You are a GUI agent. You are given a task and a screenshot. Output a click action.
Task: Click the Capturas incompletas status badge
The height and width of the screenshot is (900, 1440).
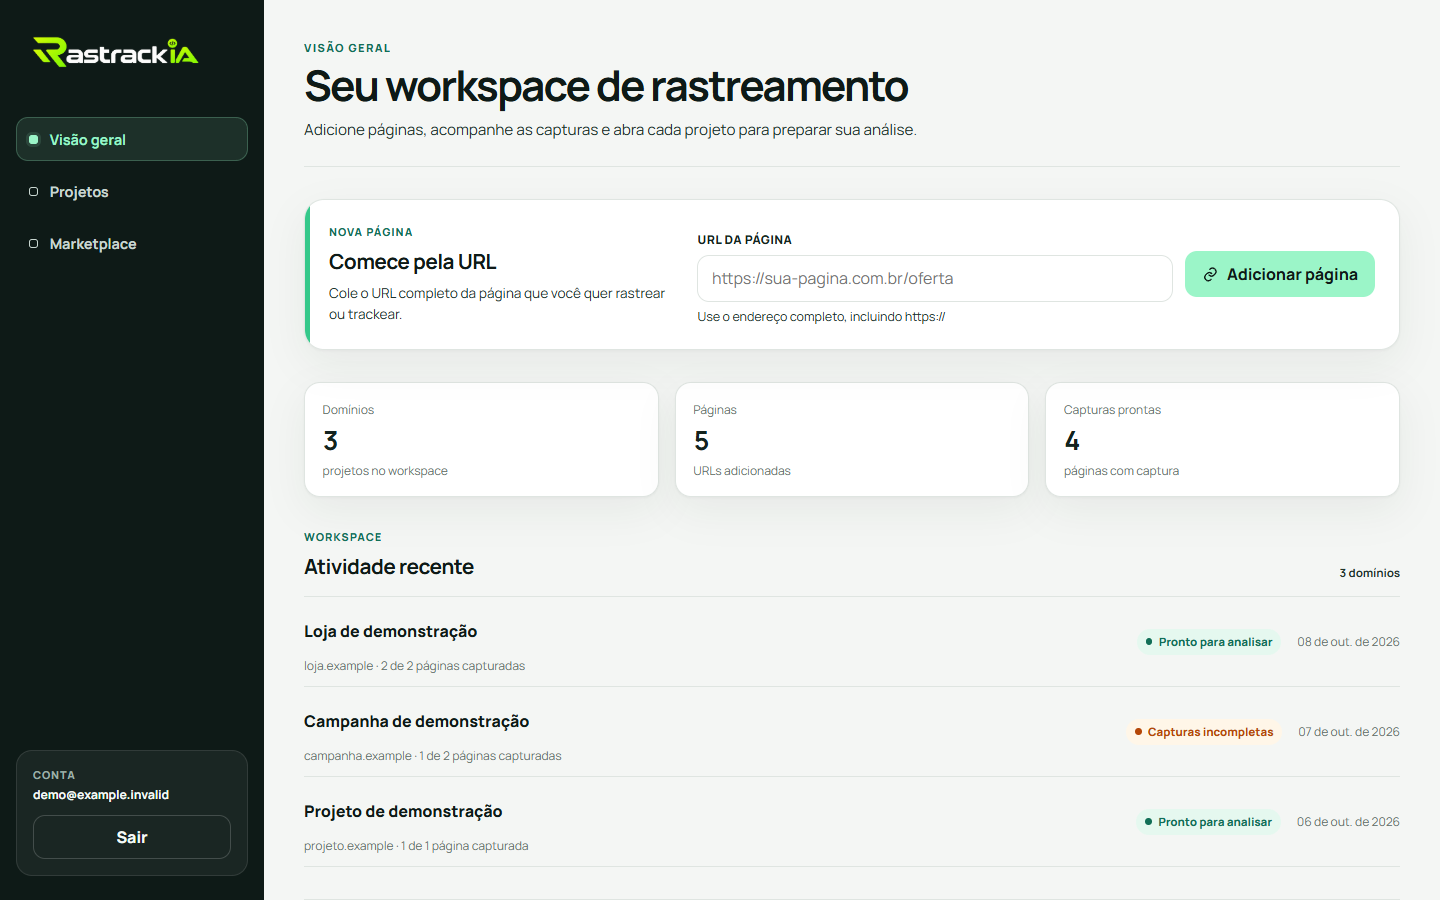coord(1203,732)
